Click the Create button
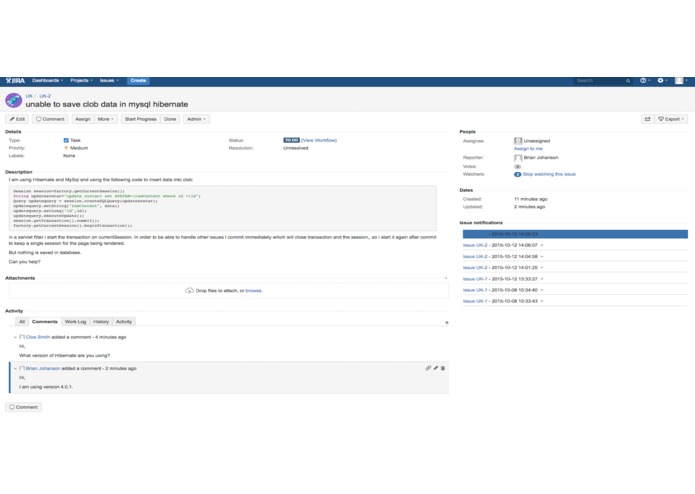This screenshot has height=494, width=695. click(138, 81)
